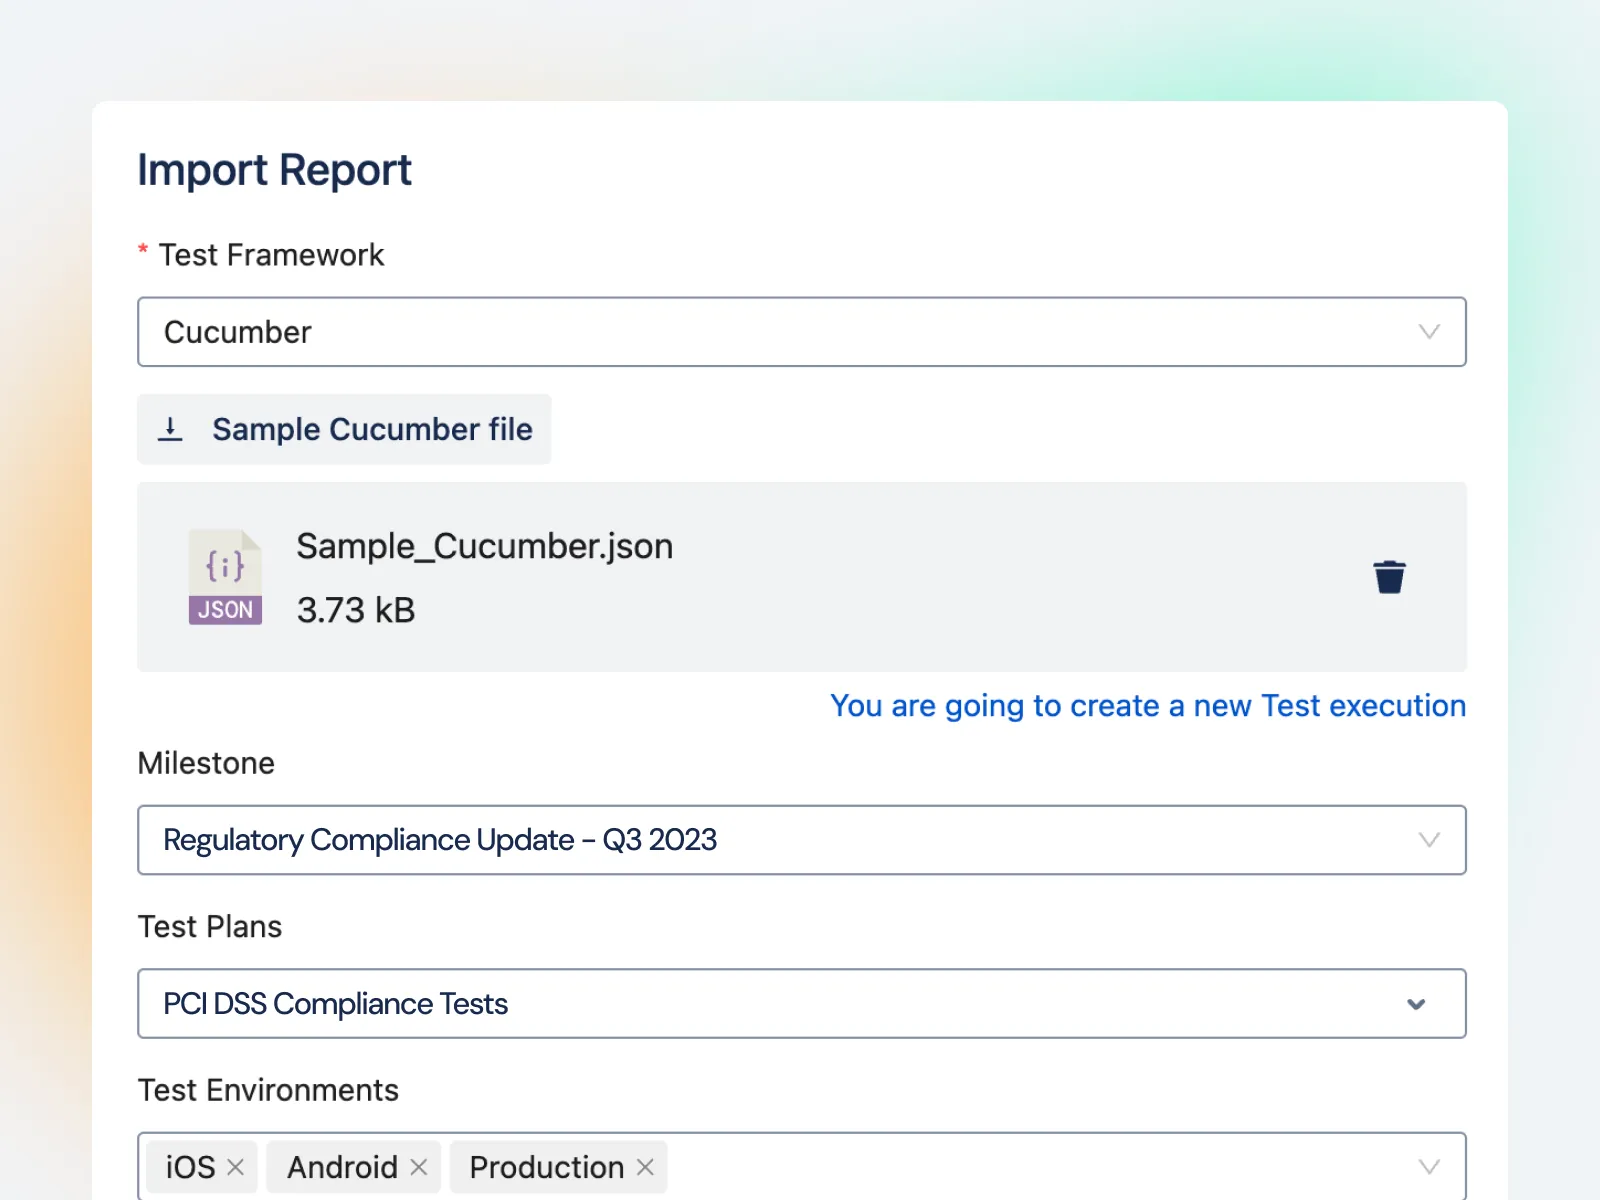Click the chevron on Milestone field
1600x1200 pixels.
tap(1430, 840)
